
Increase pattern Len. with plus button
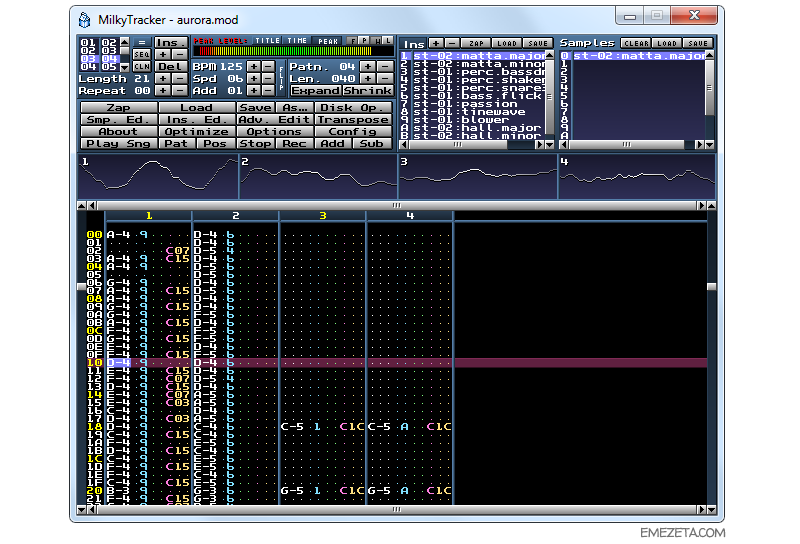pos(368,78)
